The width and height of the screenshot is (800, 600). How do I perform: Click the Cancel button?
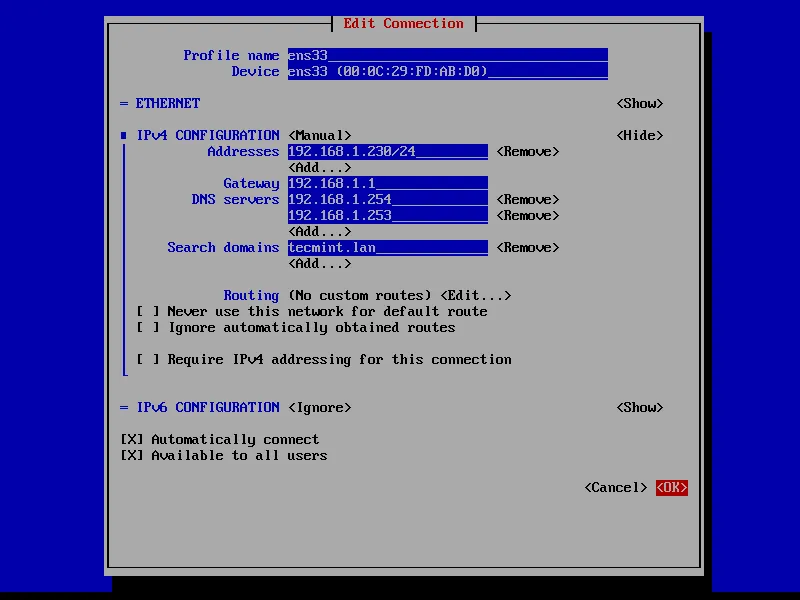click(x=614, y=487)
